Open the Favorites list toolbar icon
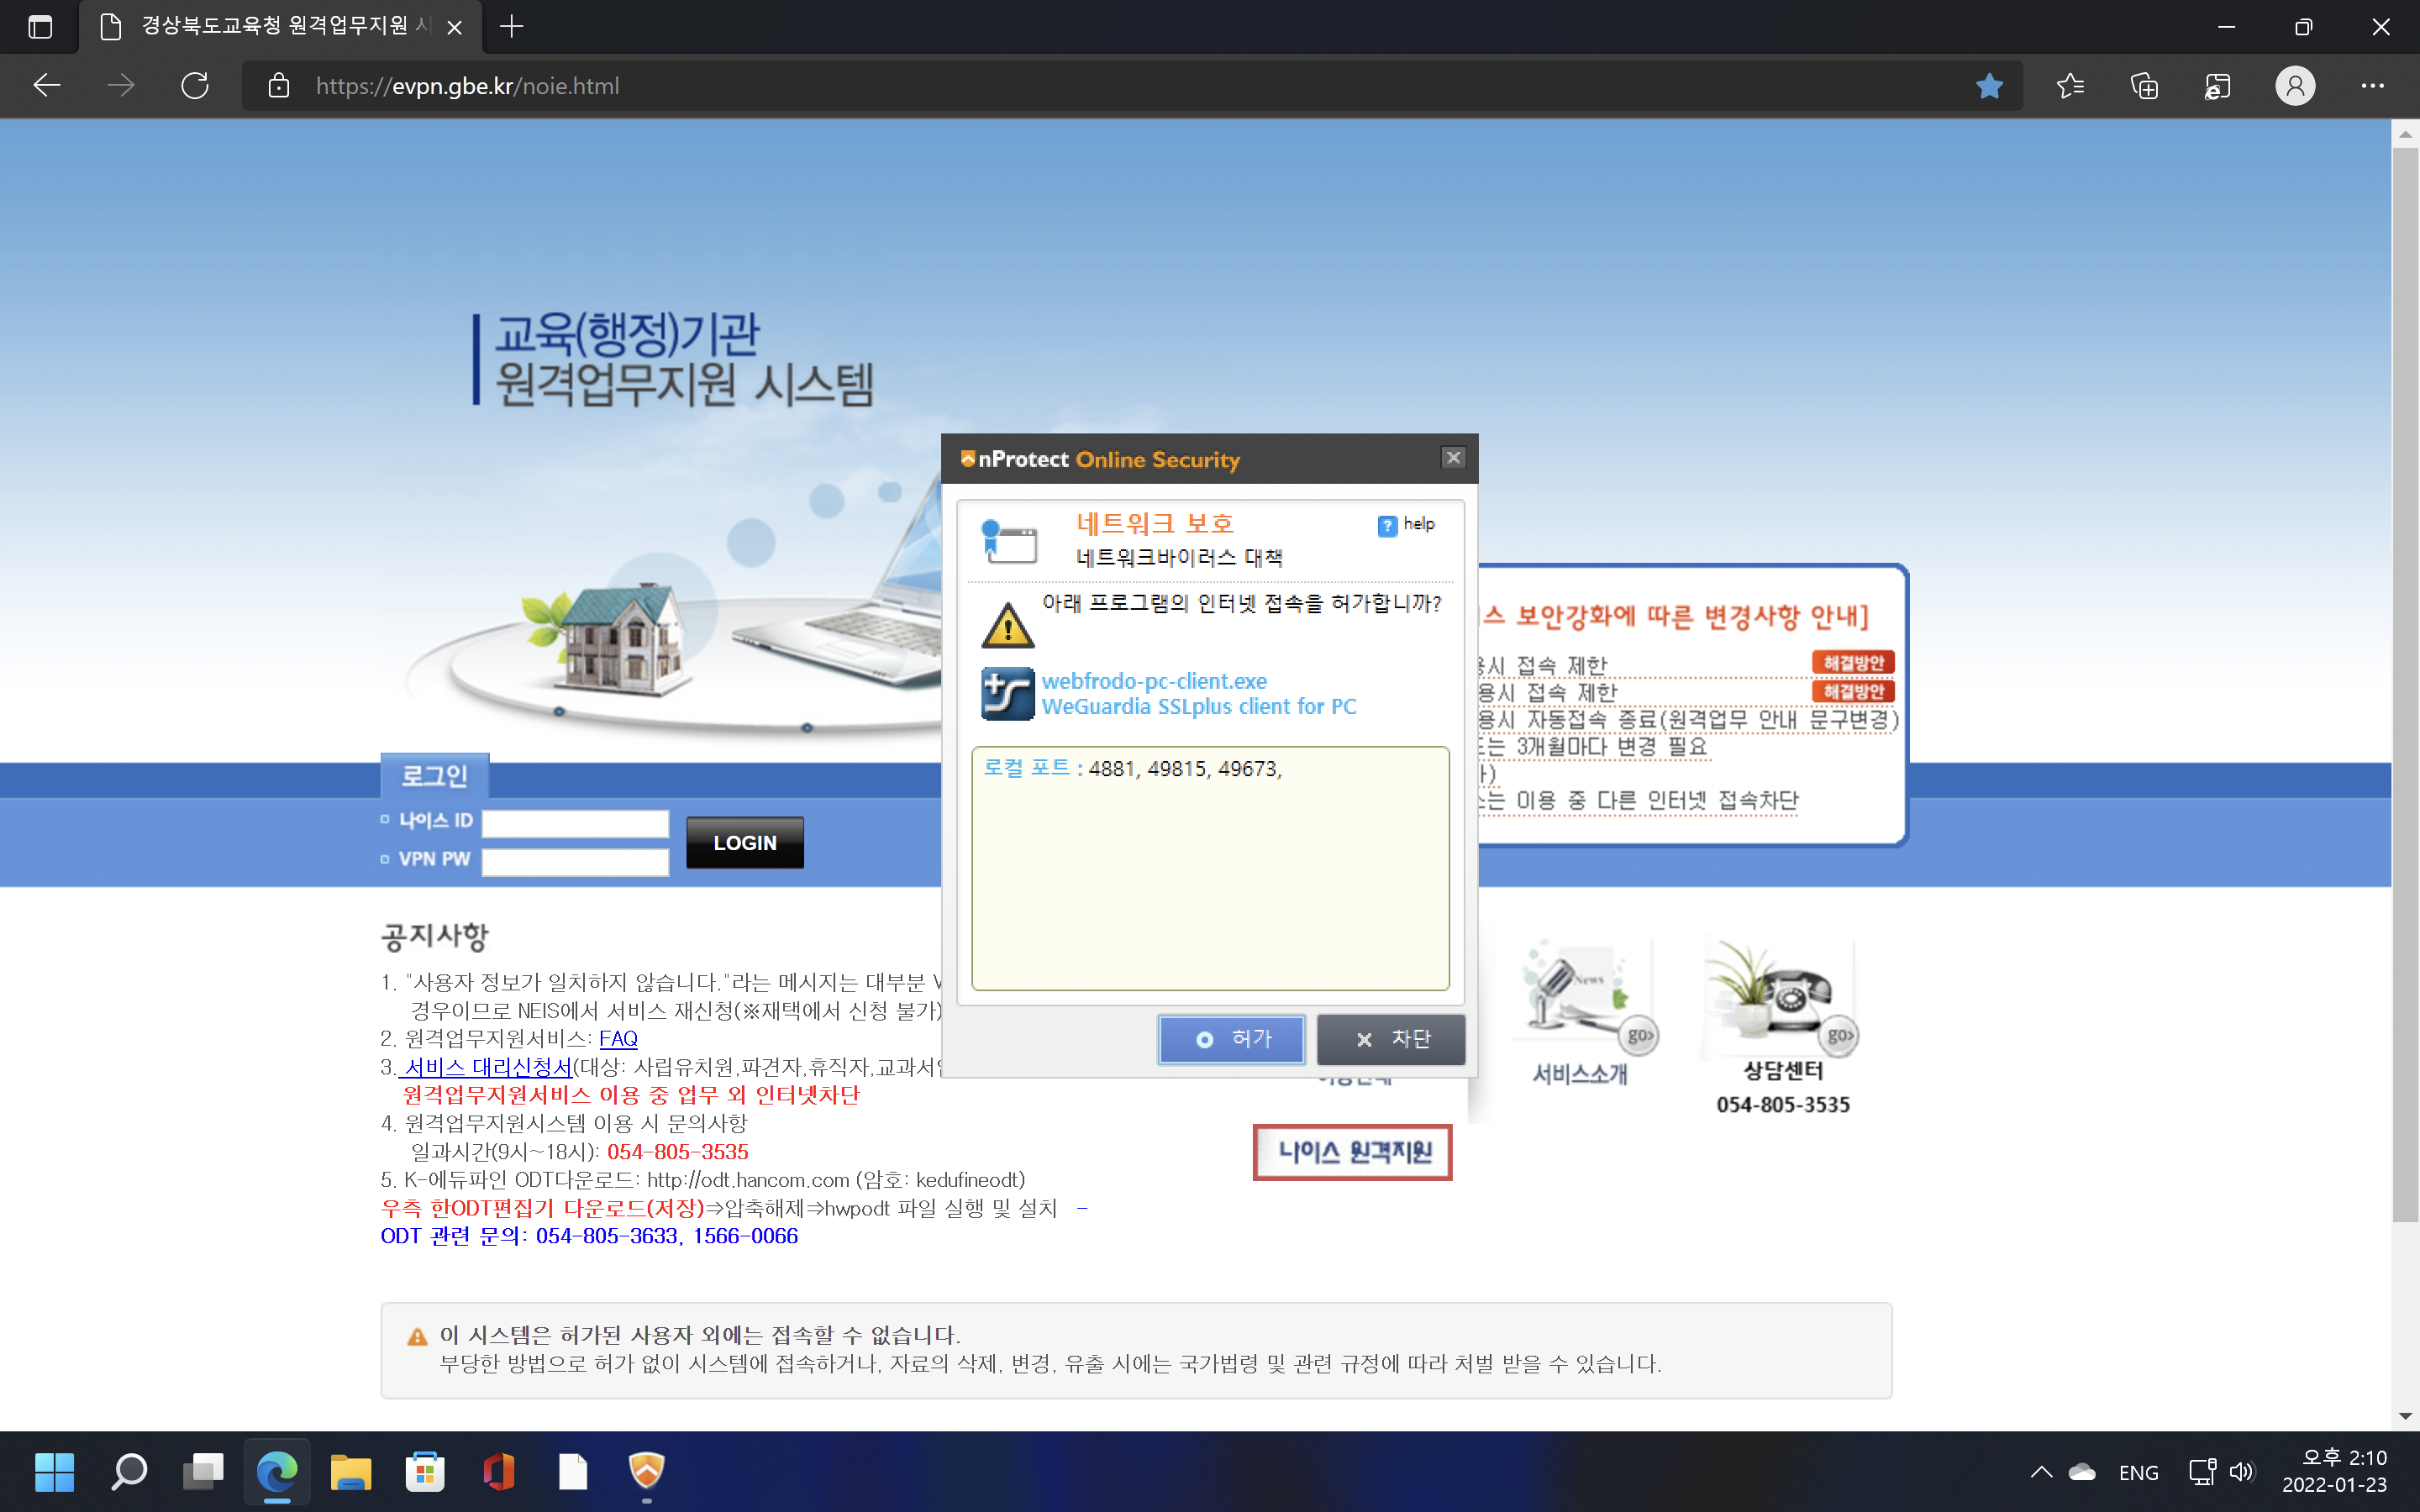The height and width of the screenshot is (1512, 2420). [2070, 86]
